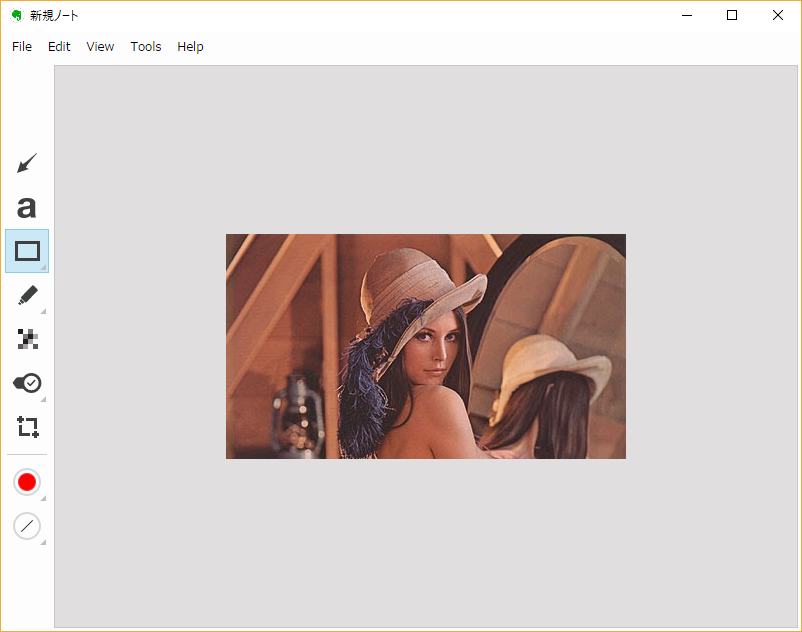
Task: Open the View menu
Action: click(x=100, y=47)
